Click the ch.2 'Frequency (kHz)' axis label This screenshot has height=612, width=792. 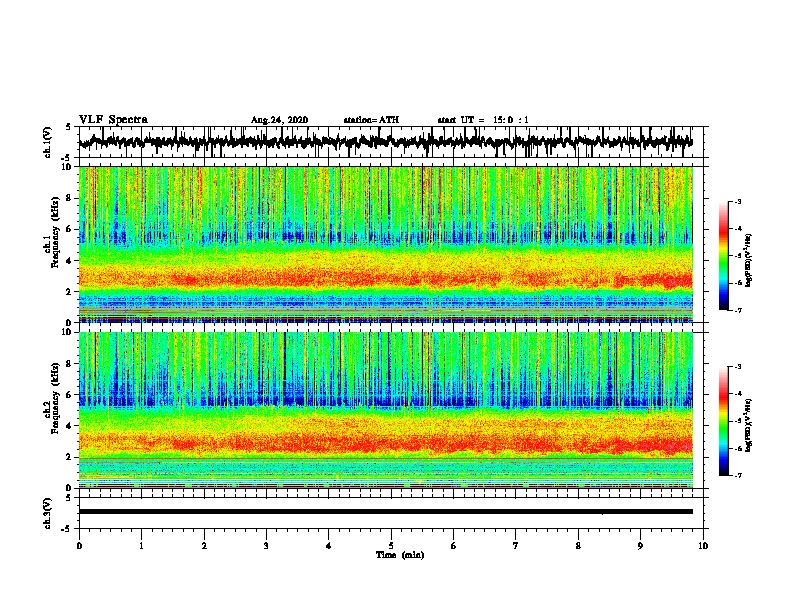[55, 398]
